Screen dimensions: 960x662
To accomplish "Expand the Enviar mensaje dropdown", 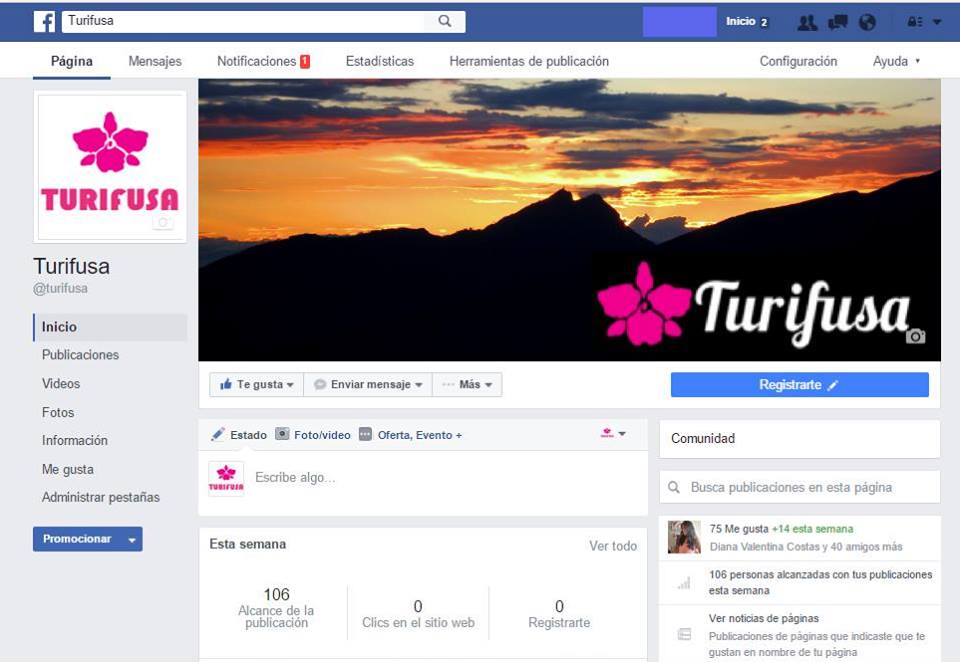I will coord(368,385).
